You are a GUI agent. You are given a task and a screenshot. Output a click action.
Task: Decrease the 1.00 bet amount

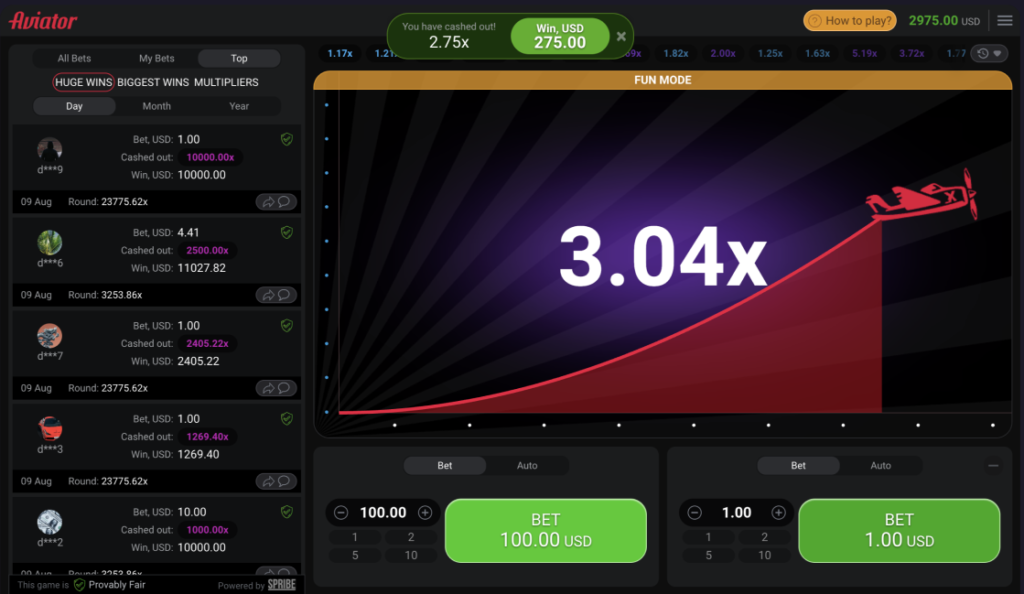pos(695,513)
